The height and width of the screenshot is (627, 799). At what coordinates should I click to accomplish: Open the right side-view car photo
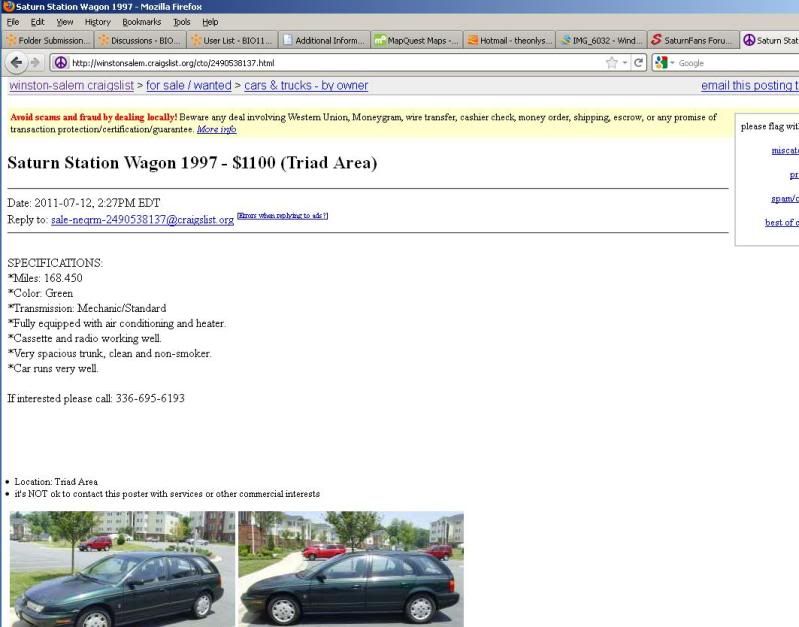click(x=351, y=569)
